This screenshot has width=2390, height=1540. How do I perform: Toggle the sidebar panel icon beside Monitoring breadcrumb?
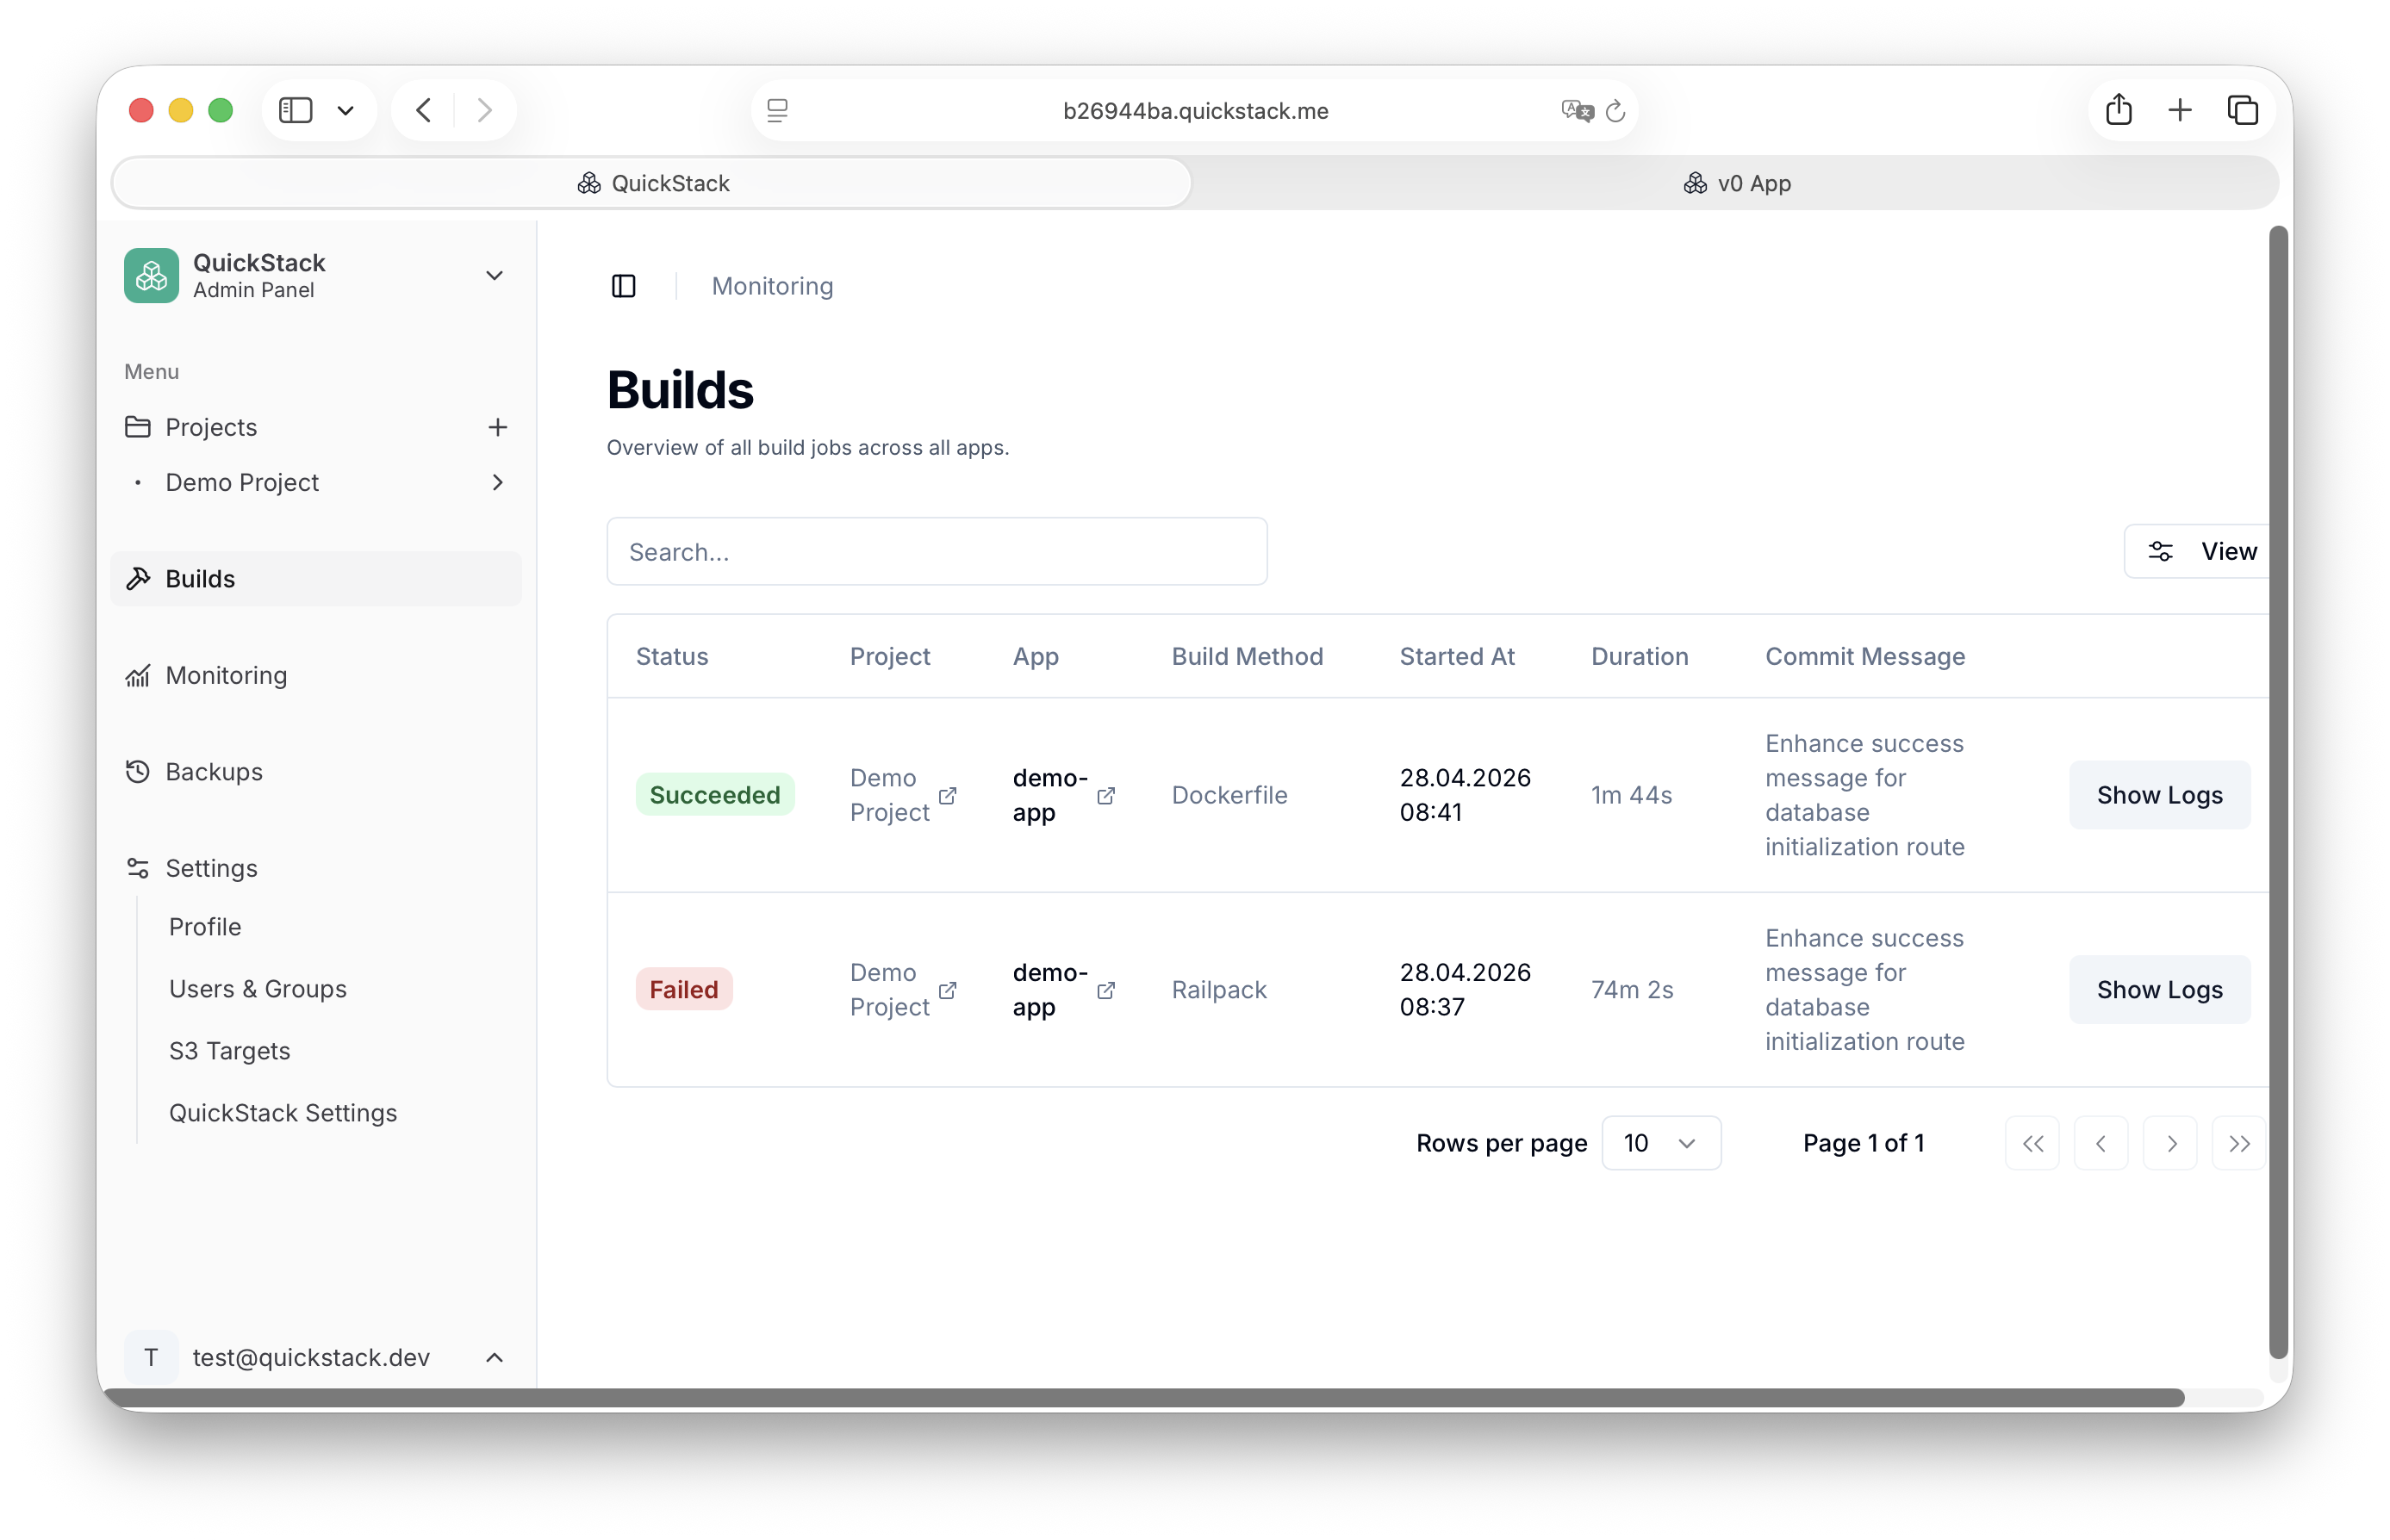623,287
